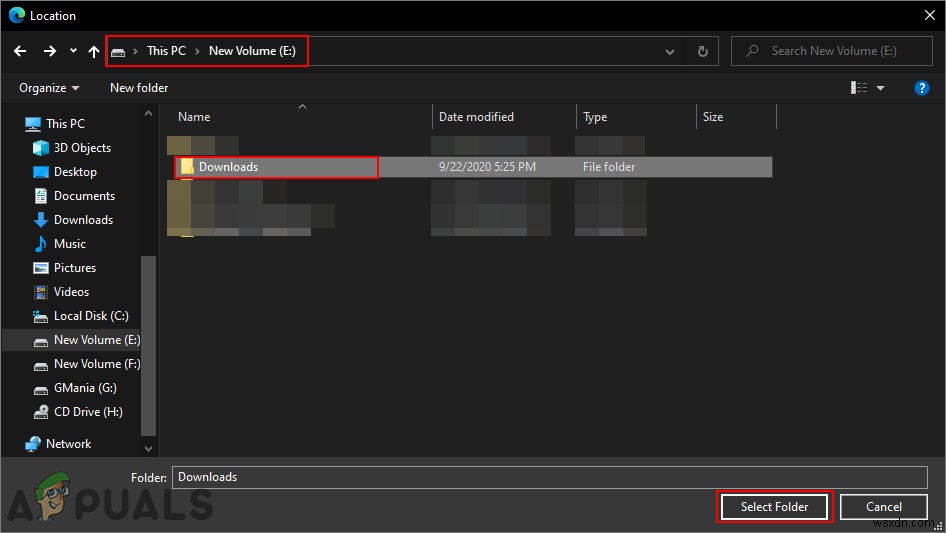Click the Downloads folder icon in list
Viewport: 946px width, 533px height.
point(187,167)
